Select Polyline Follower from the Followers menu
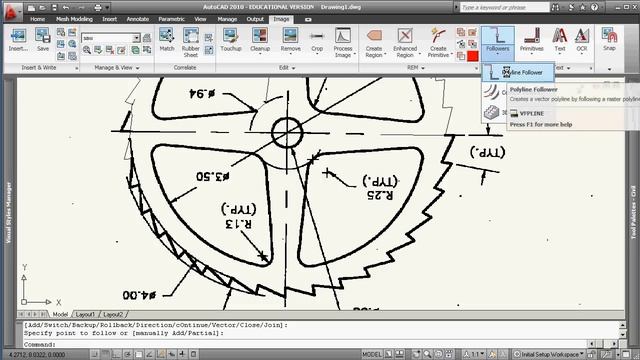This screenshot has height=360, width=640. (x=518, y=72)
